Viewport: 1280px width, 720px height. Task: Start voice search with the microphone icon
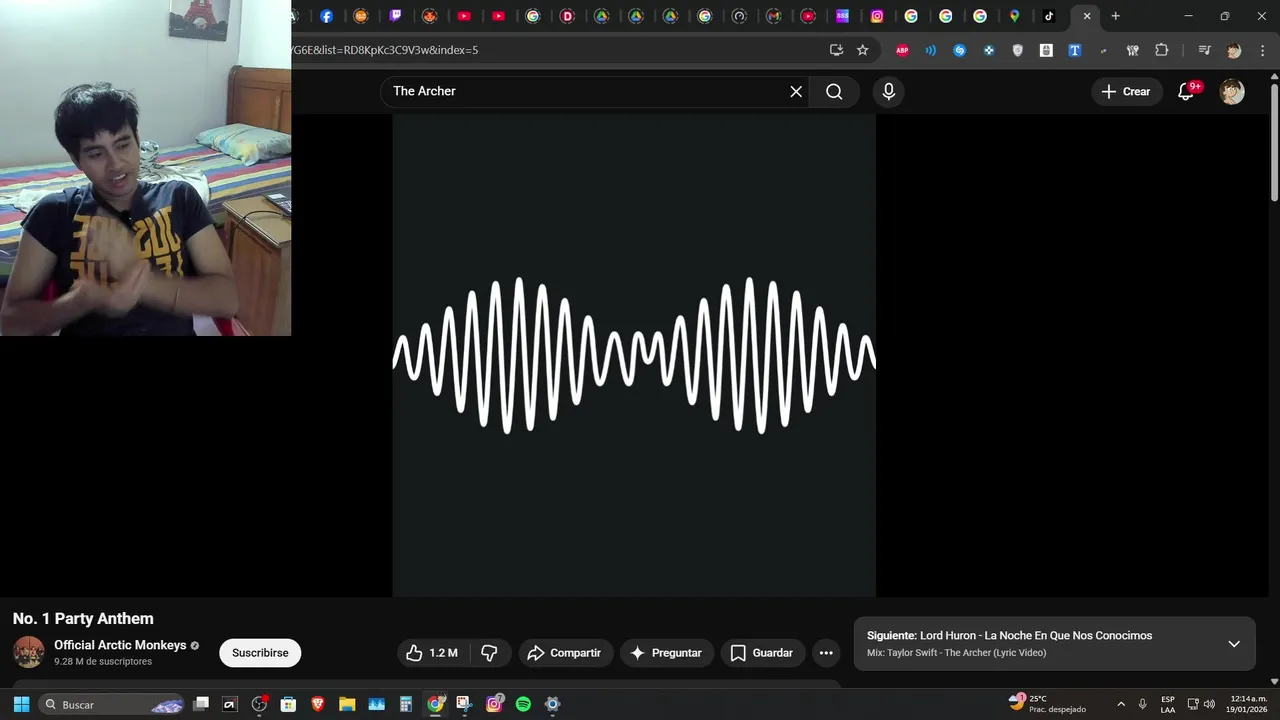(x=889, y=91)
